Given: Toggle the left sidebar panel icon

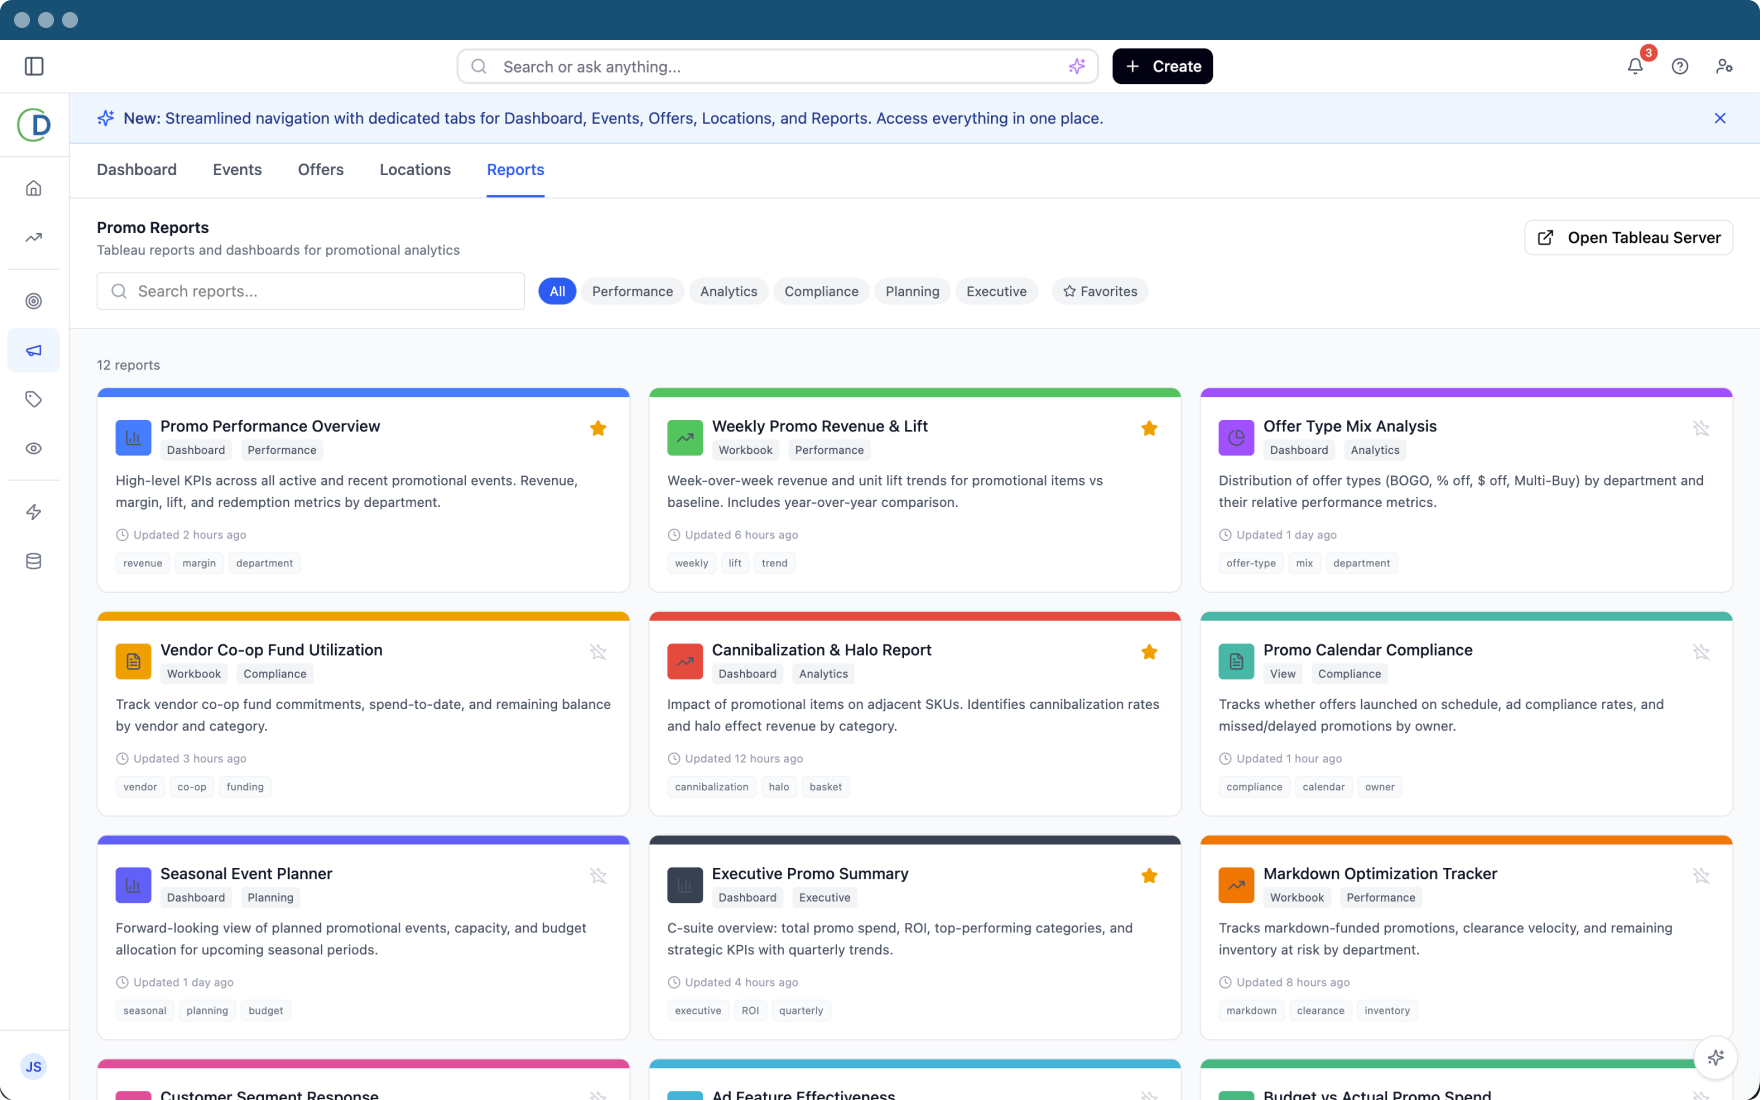Looking at the screenshot, I should tap(34, 66).
